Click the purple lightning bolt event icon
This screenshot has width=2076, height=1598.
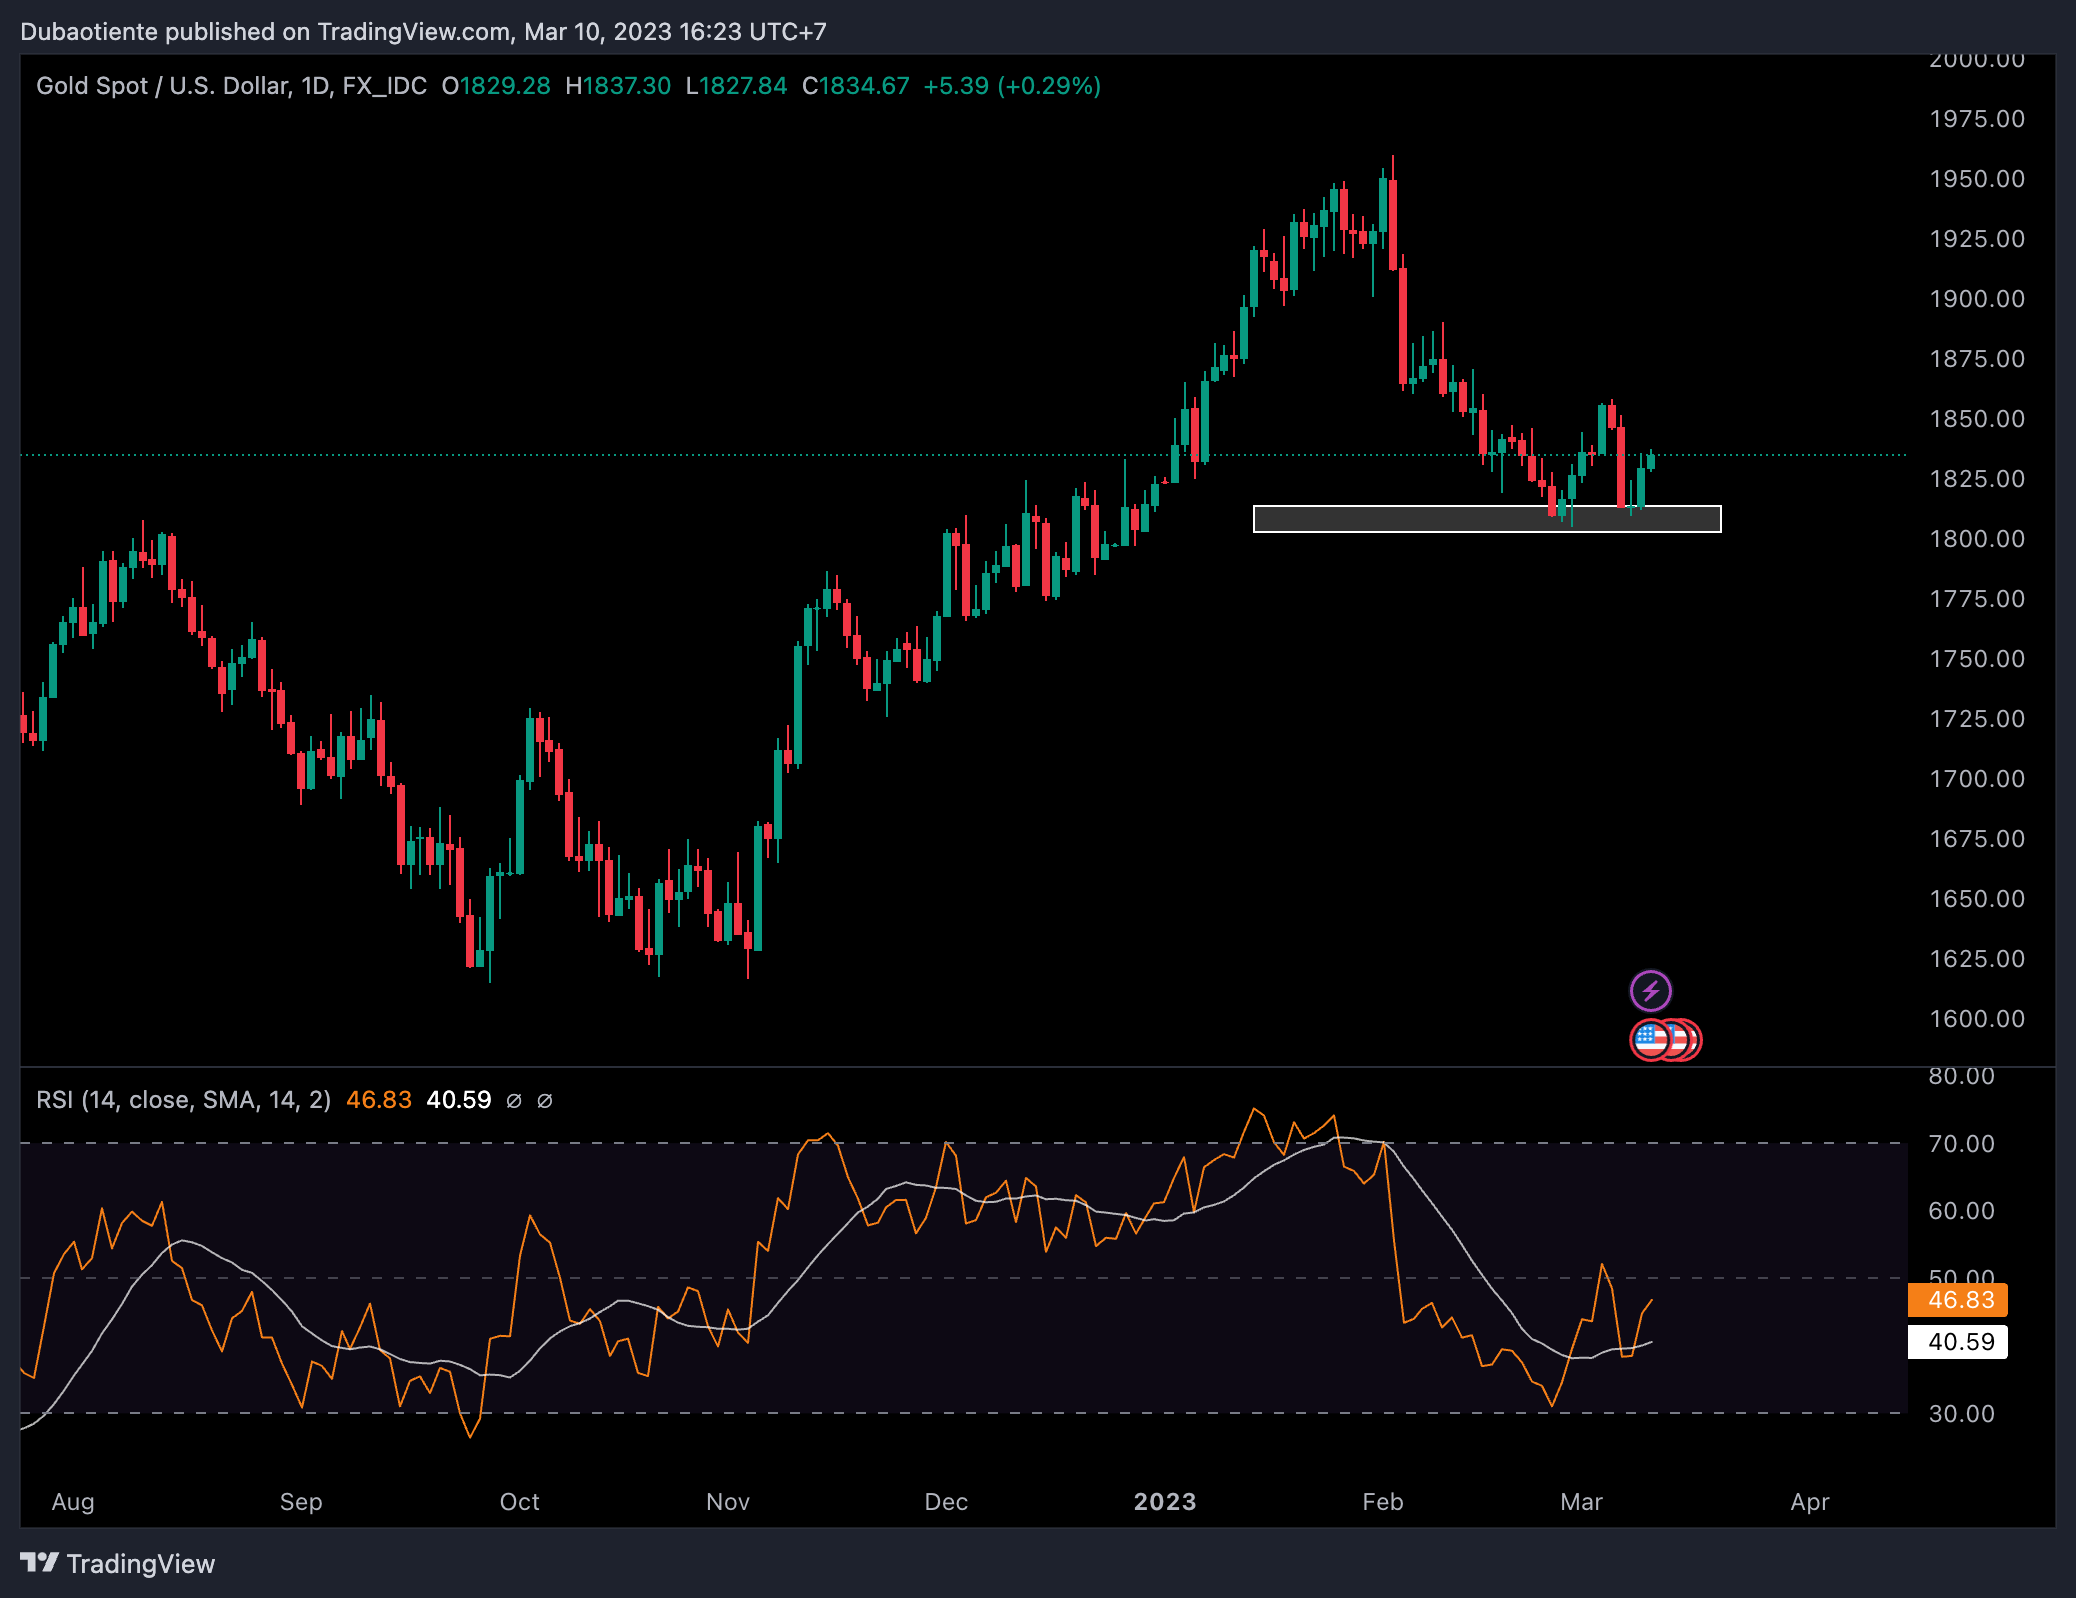1650,991
